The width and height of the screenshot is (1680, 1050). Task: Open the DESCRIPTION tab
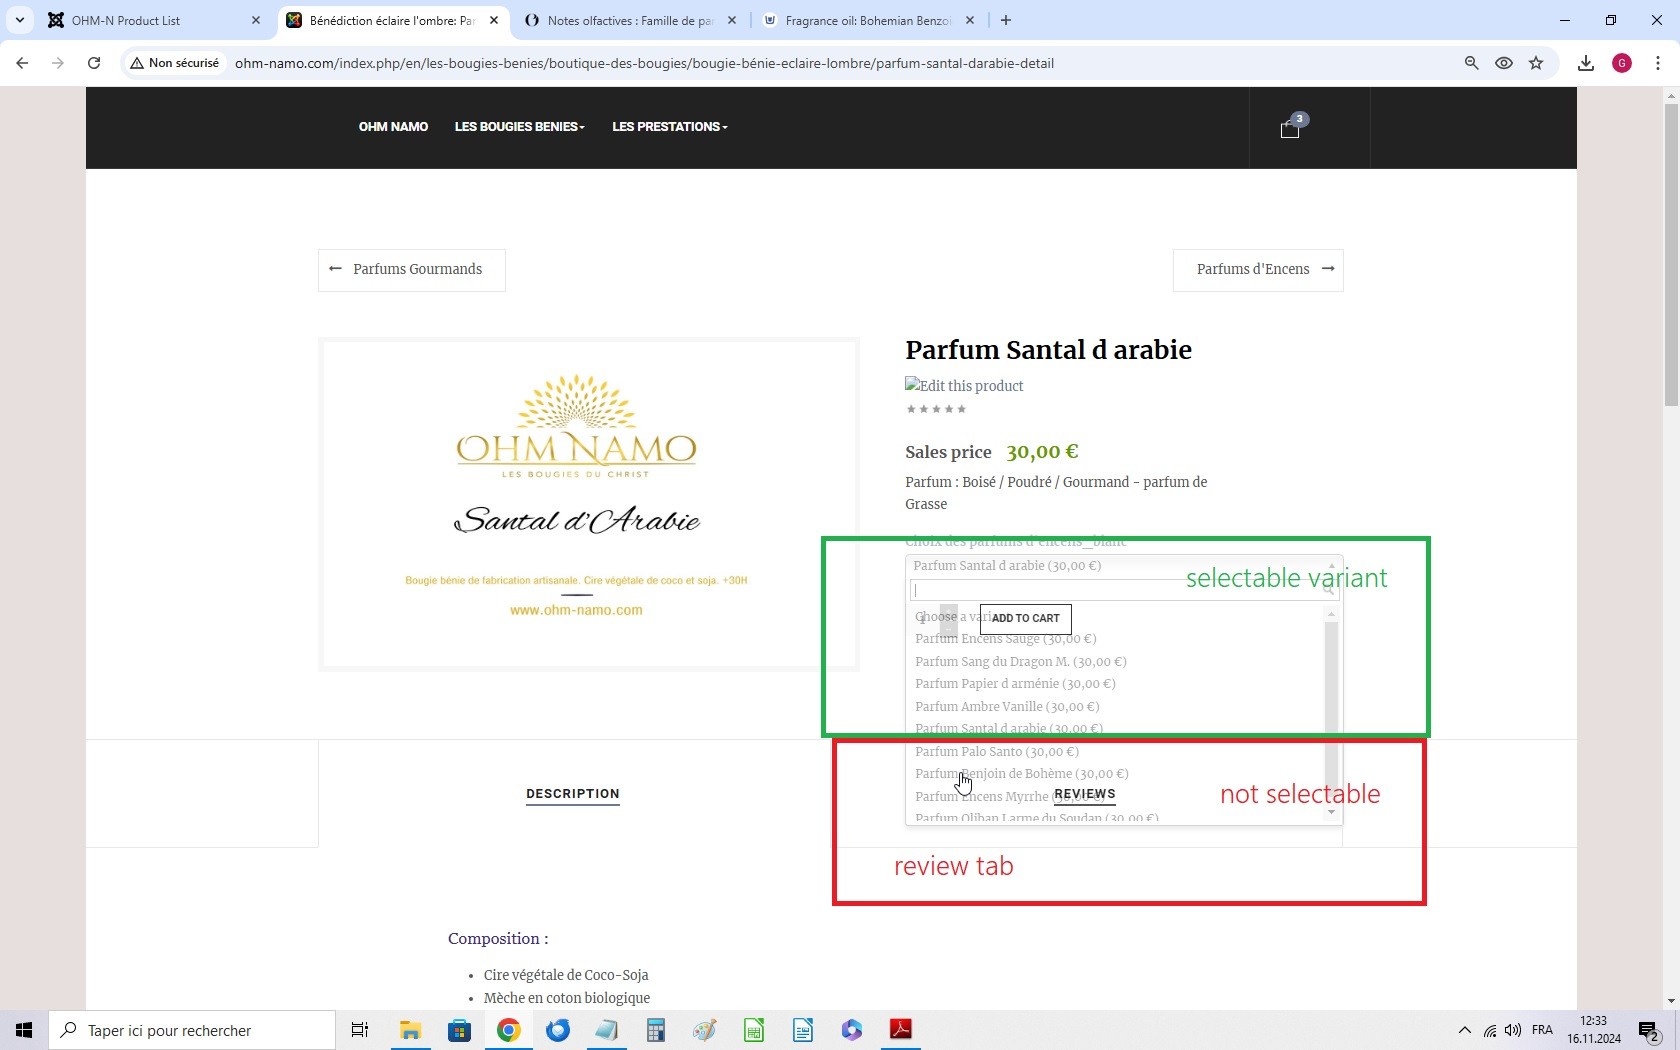[573, 794]
